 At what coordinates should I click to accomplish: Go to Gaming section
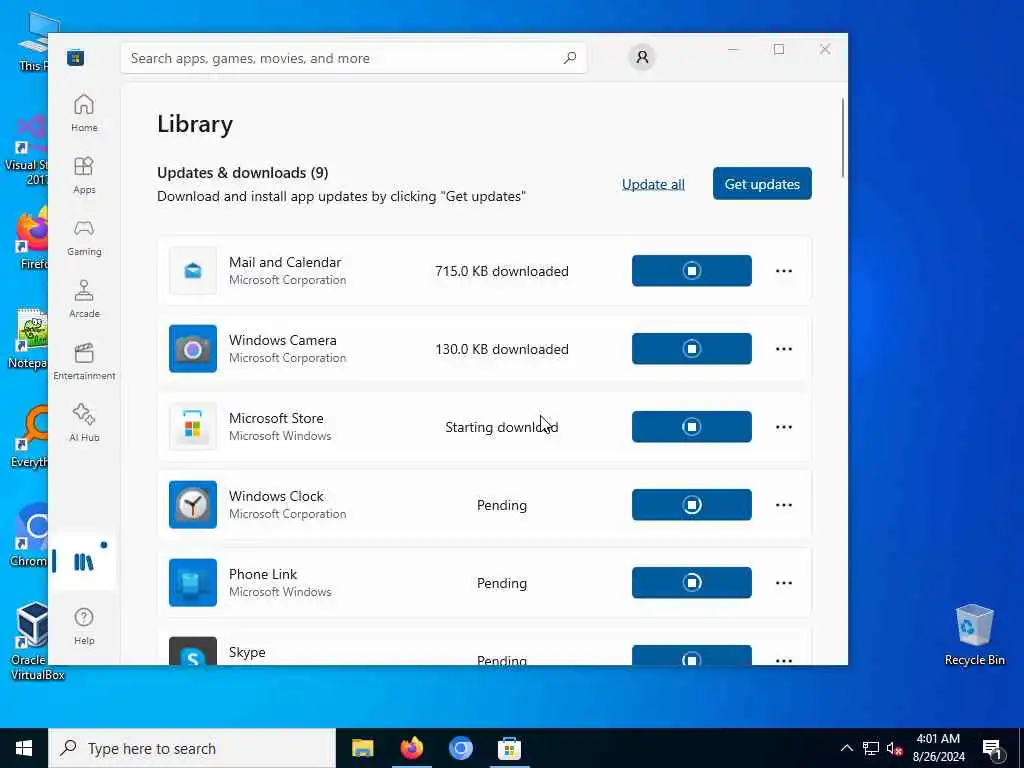(x=84, y=237)
